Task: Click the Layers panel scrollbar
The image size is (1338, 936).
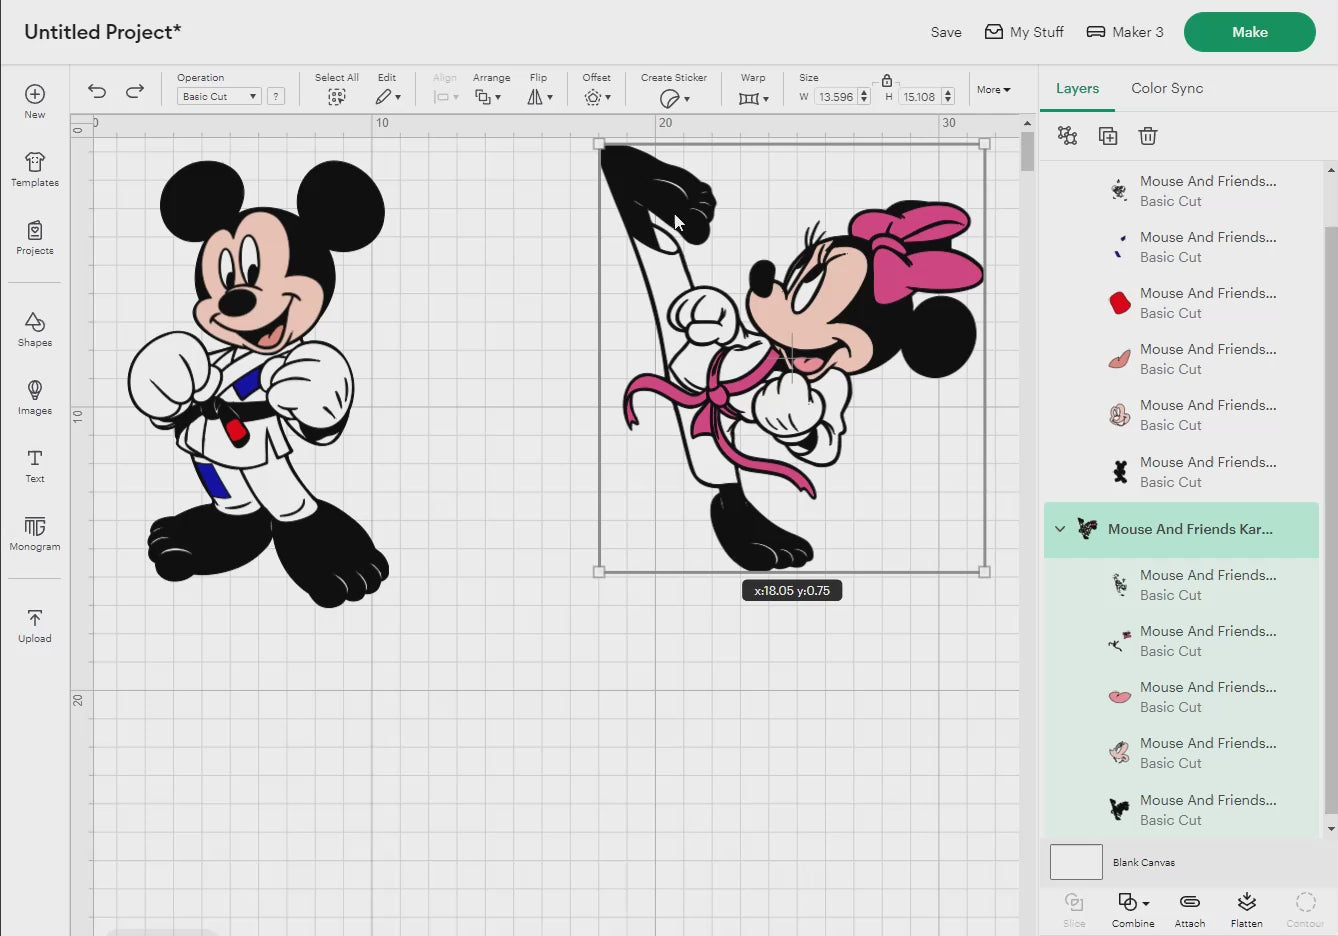Action: click(1330, 520)
